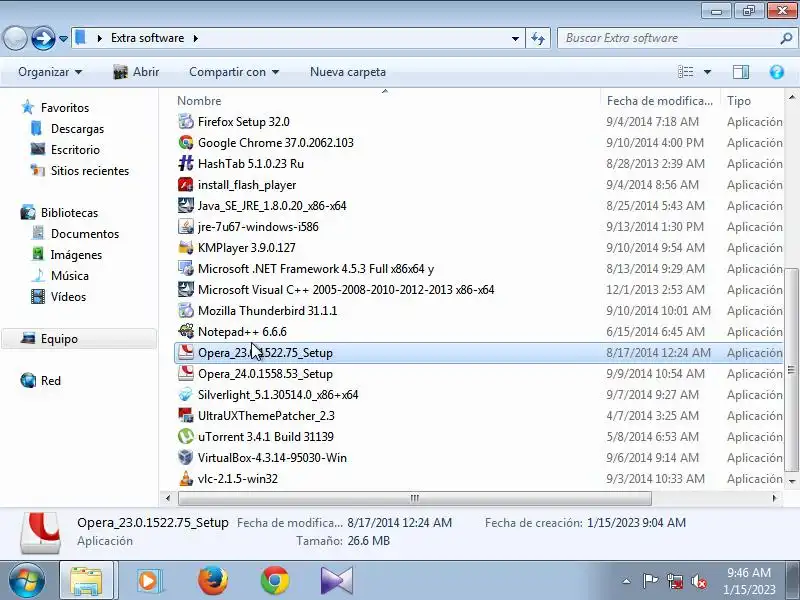800x600 pixels.
Task: Open Visual Studio taskbar icon
Action: 337,580
